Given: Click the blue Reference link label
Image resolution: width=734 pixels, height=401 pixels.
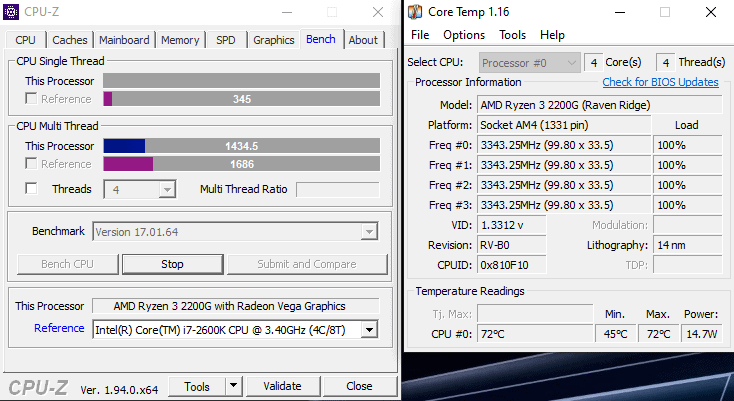Looking at the screenshot, I should (x=59, y=328).
